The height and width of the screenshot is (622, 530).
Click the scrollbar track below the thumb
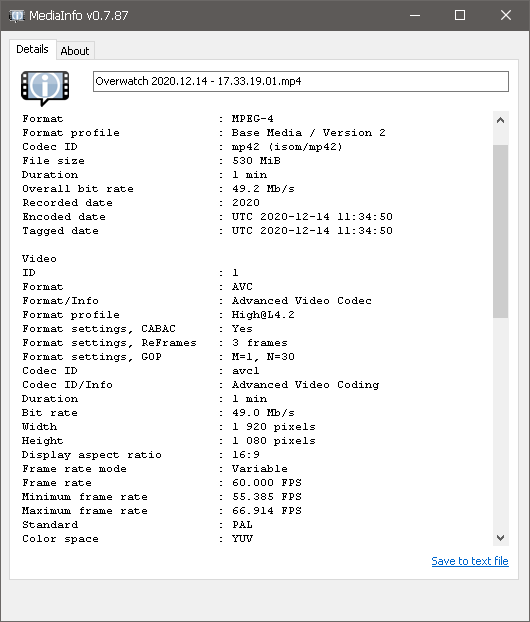pos(500,424)
